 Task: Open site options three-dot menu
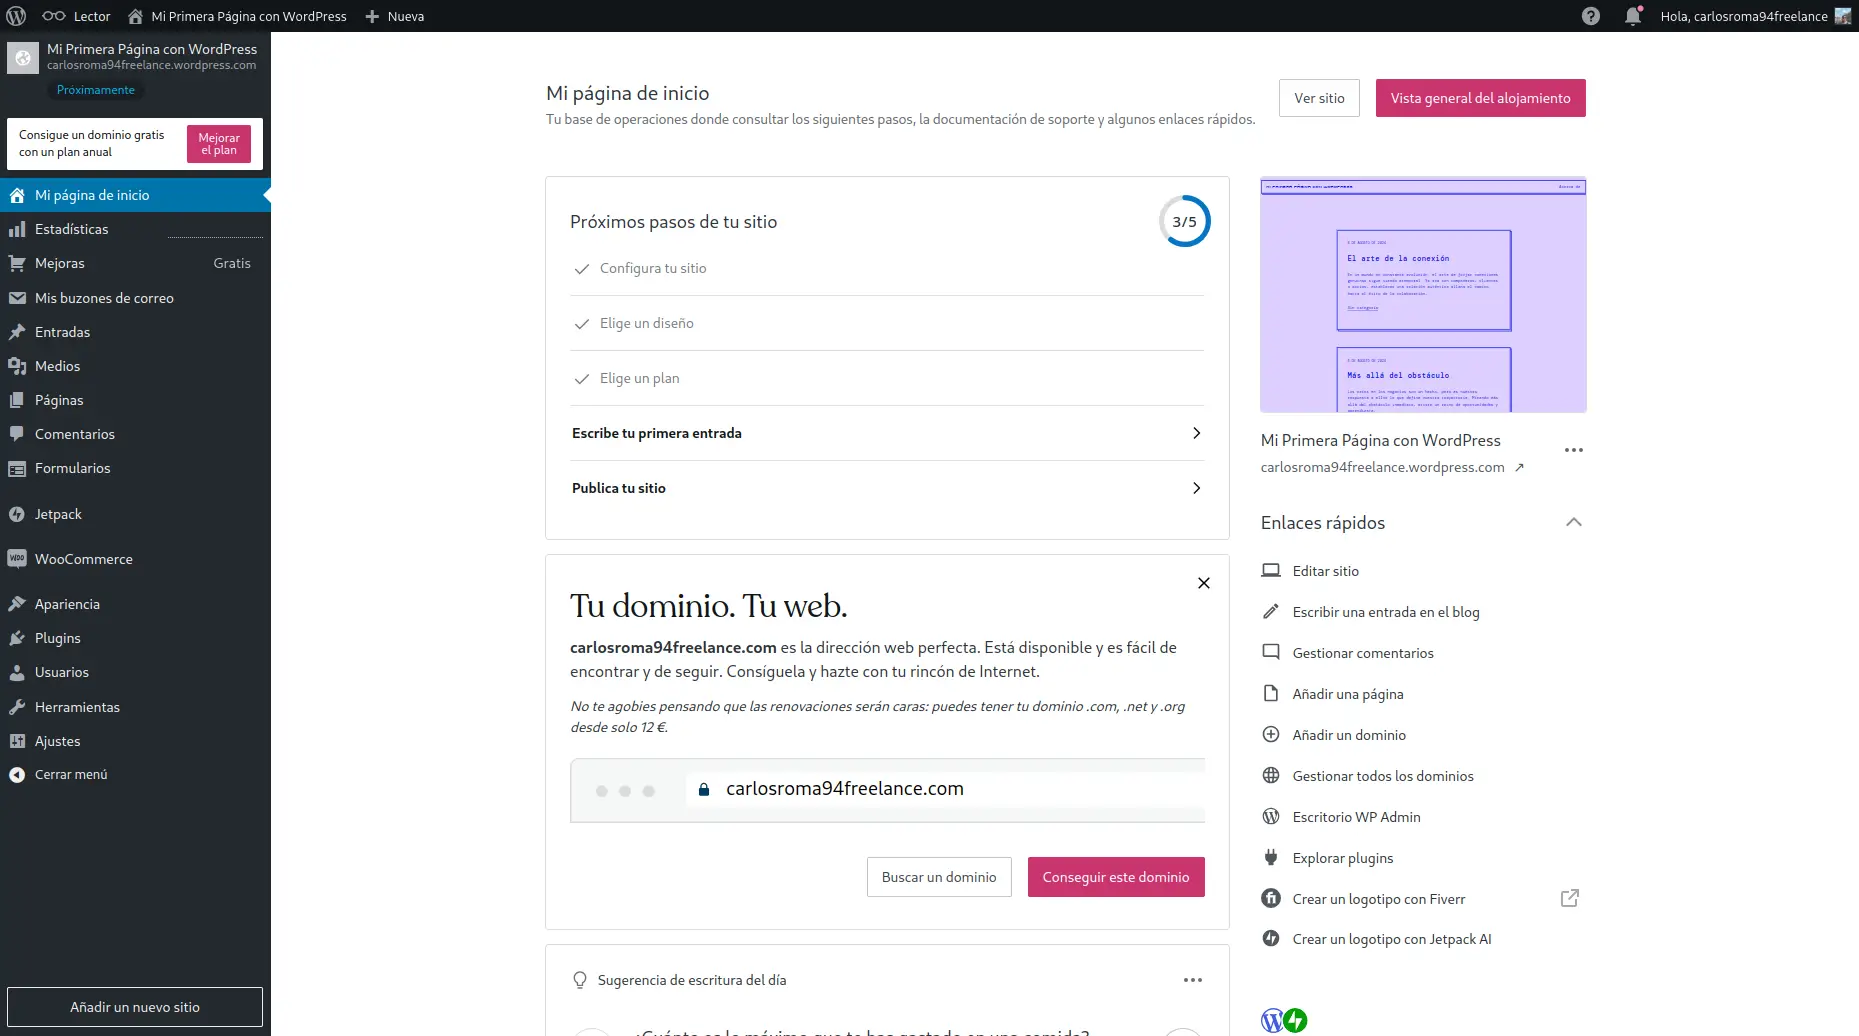(1574, 450)
